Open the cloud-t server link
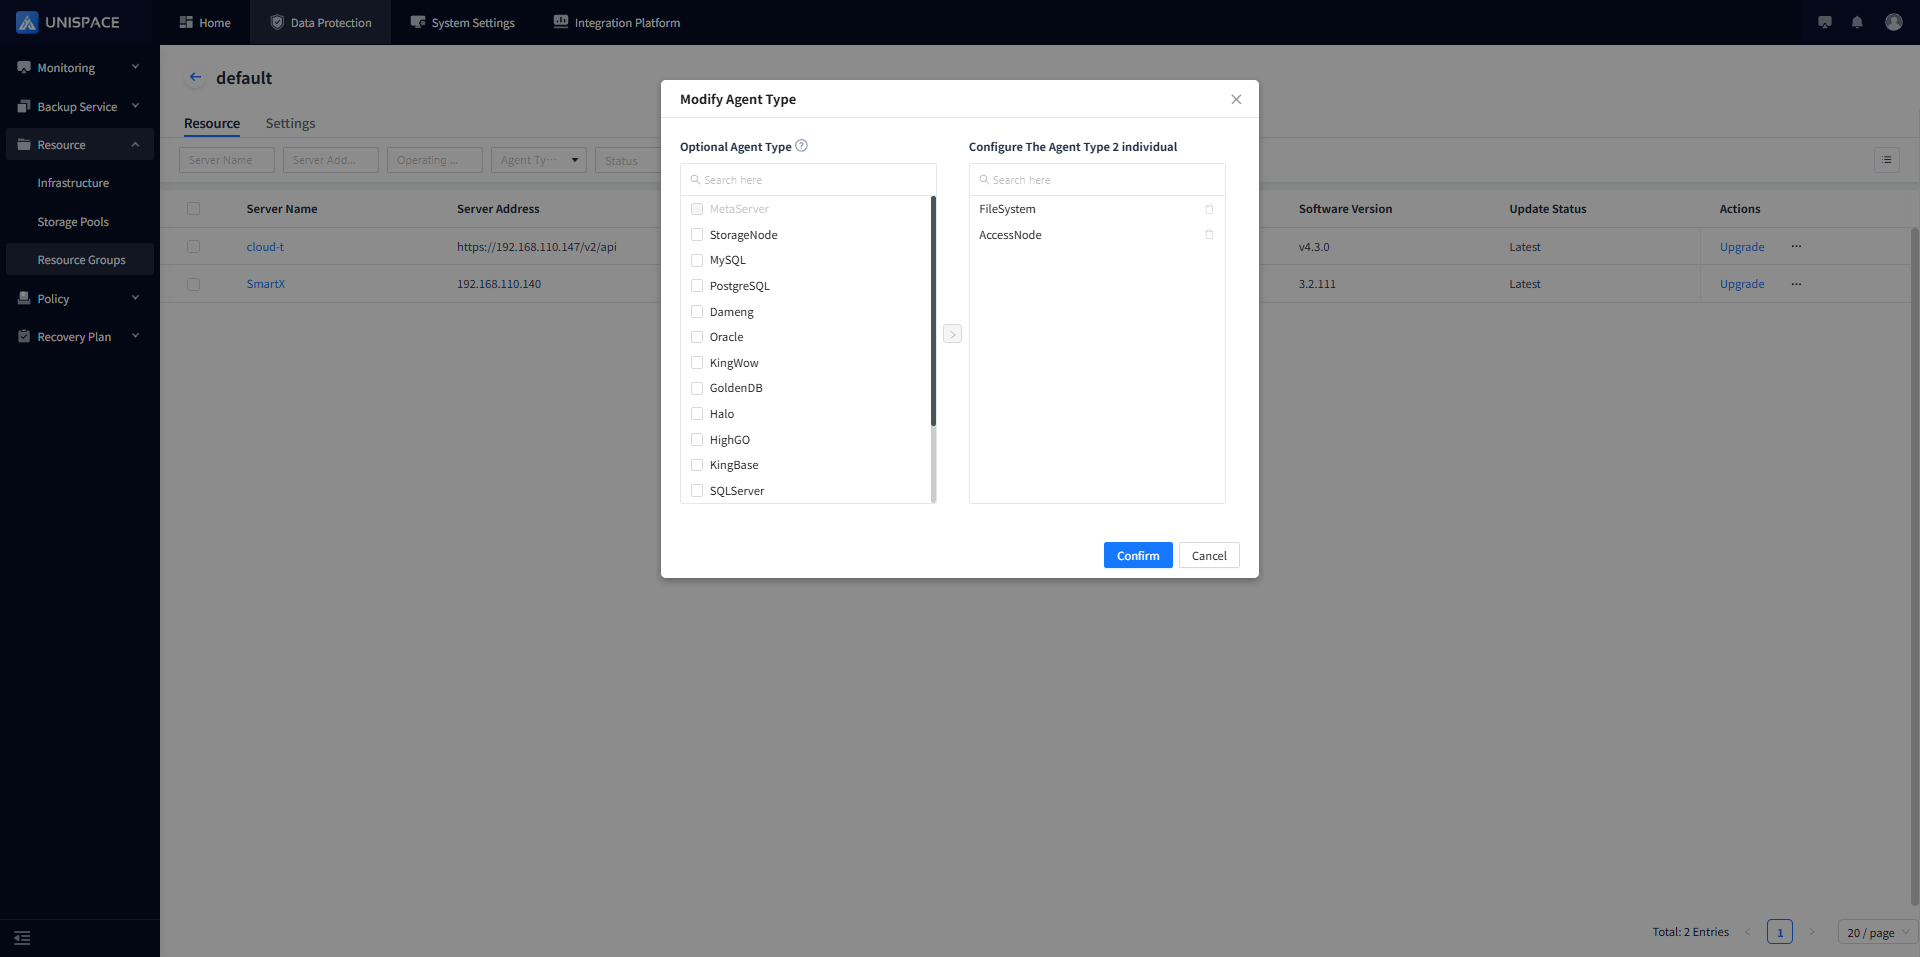The width and height of the screenshot is (1920, 957). [x=265, y=247]
